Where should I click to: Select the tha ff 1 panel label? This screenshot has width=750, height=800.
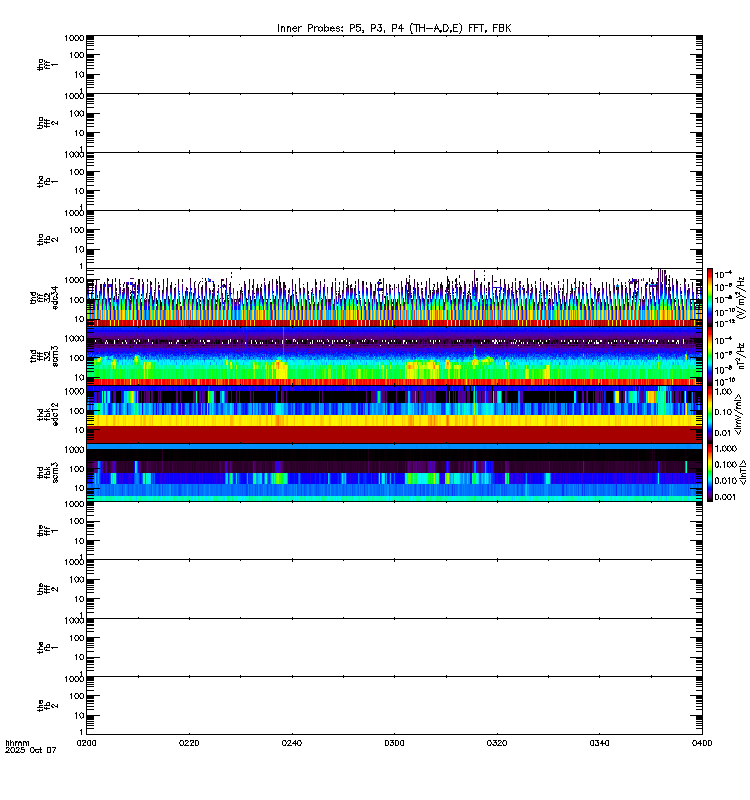click(x=47, y=65)
